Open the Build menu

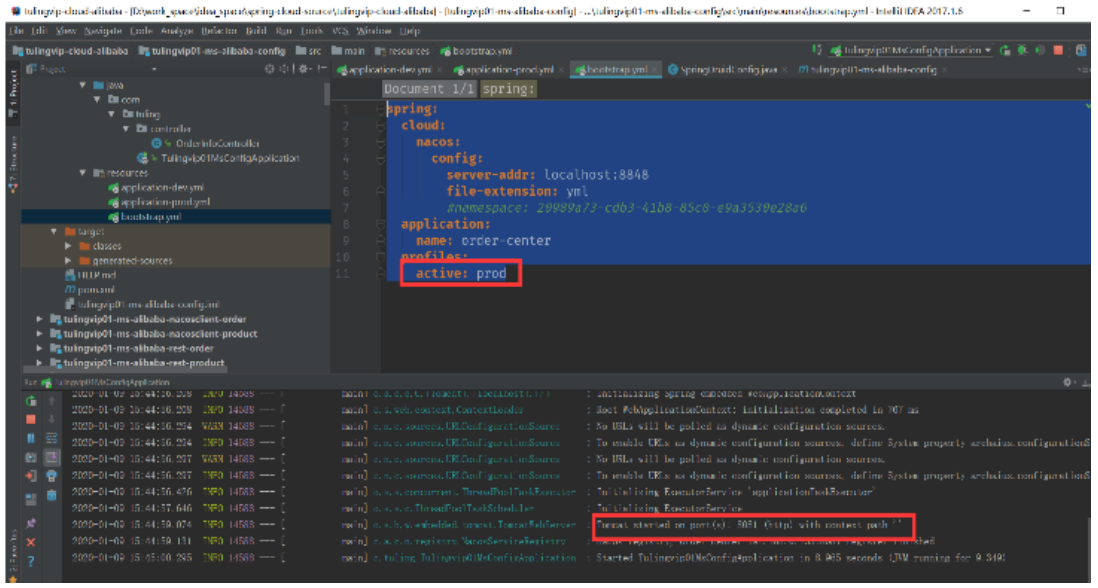coord(256,31)
